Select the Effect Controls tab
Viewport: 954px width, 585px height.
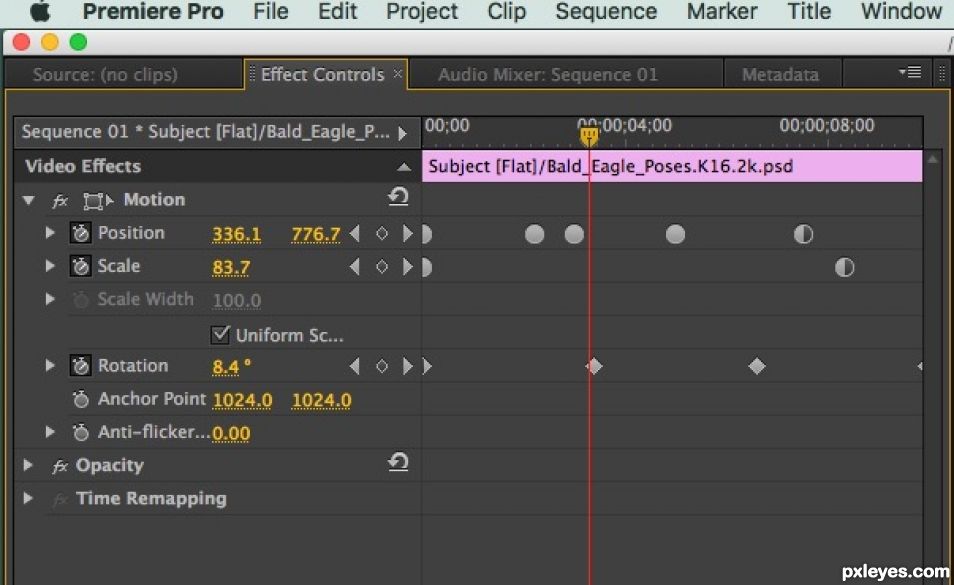click(322, 74)
